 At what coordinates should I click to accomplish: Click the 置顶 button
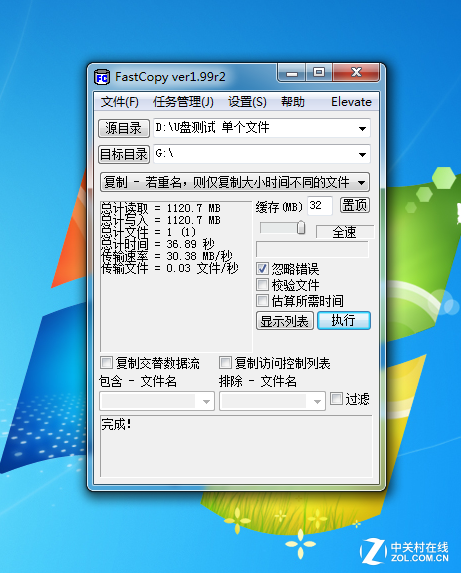tap(355, 205)
